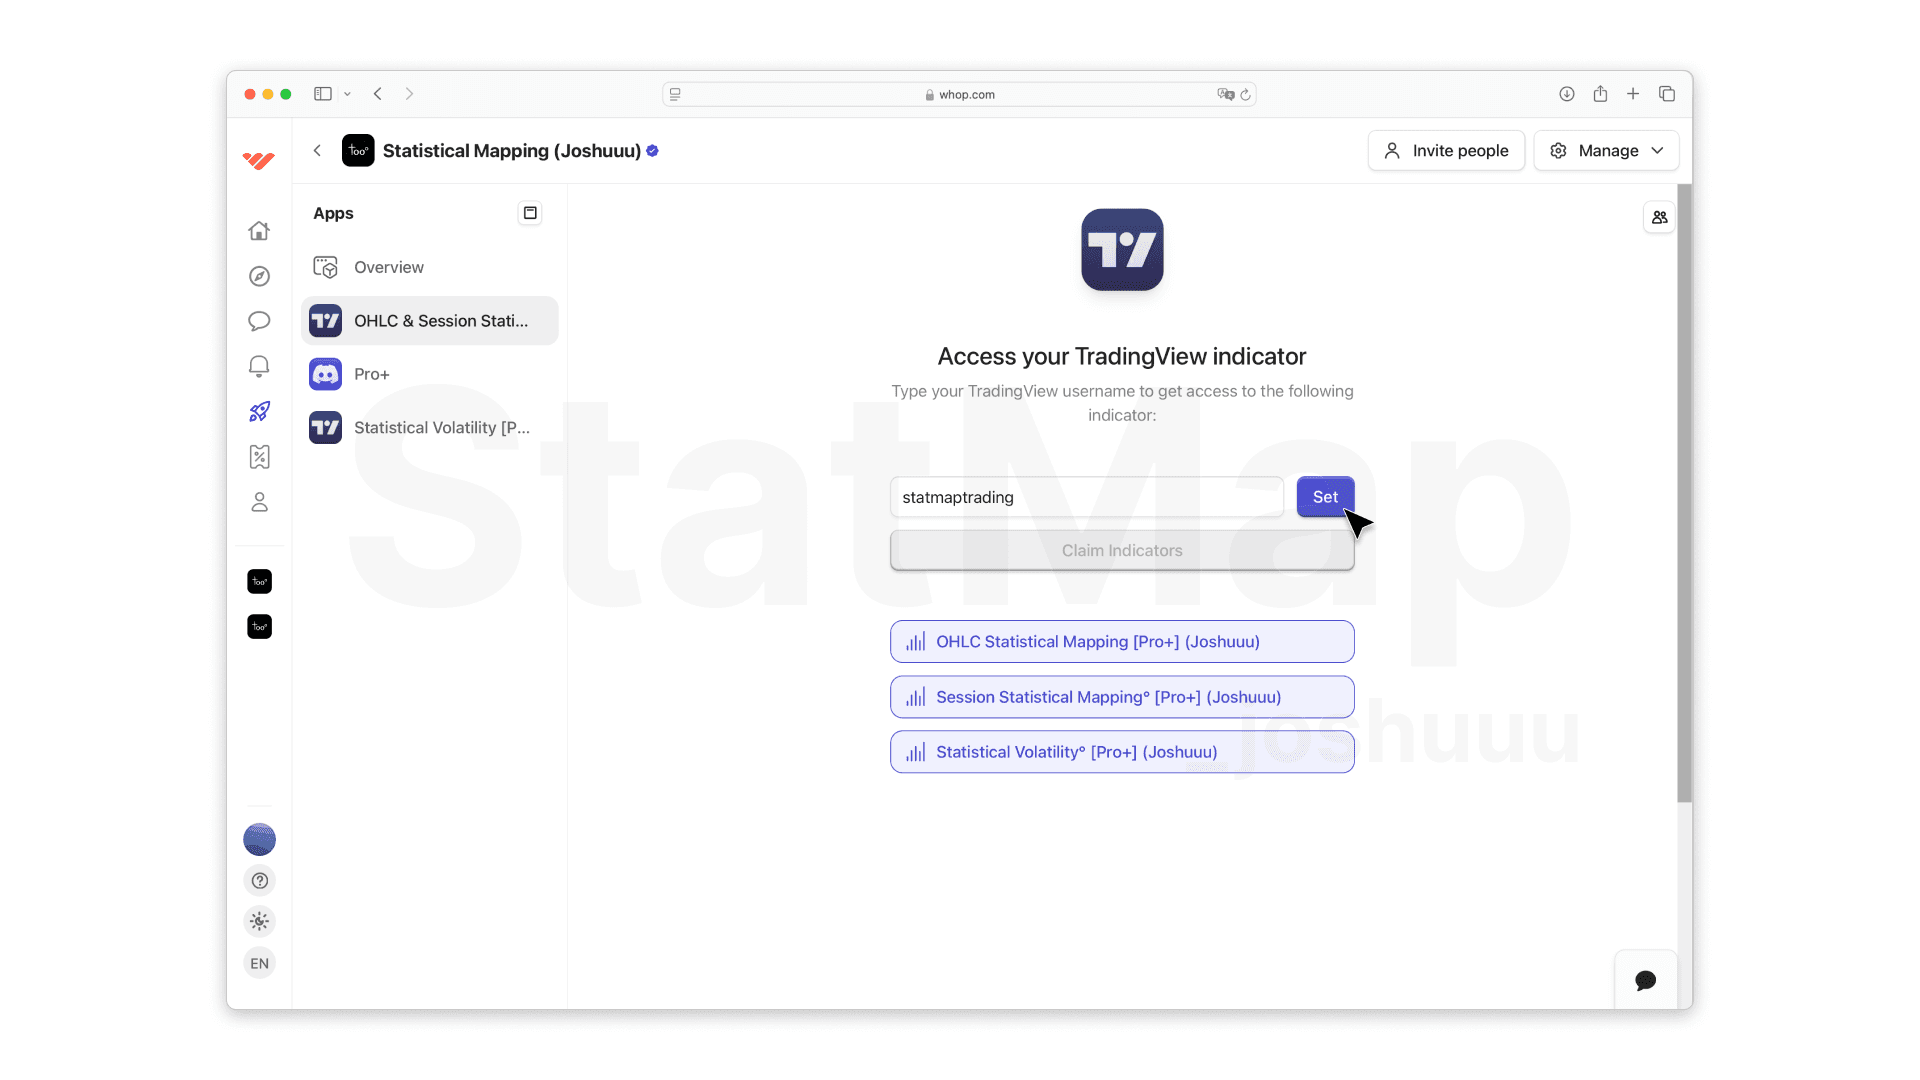Screen dimensions: 1920x1080
Task: Open the help question mark icon
Action: tap(259, 881)
